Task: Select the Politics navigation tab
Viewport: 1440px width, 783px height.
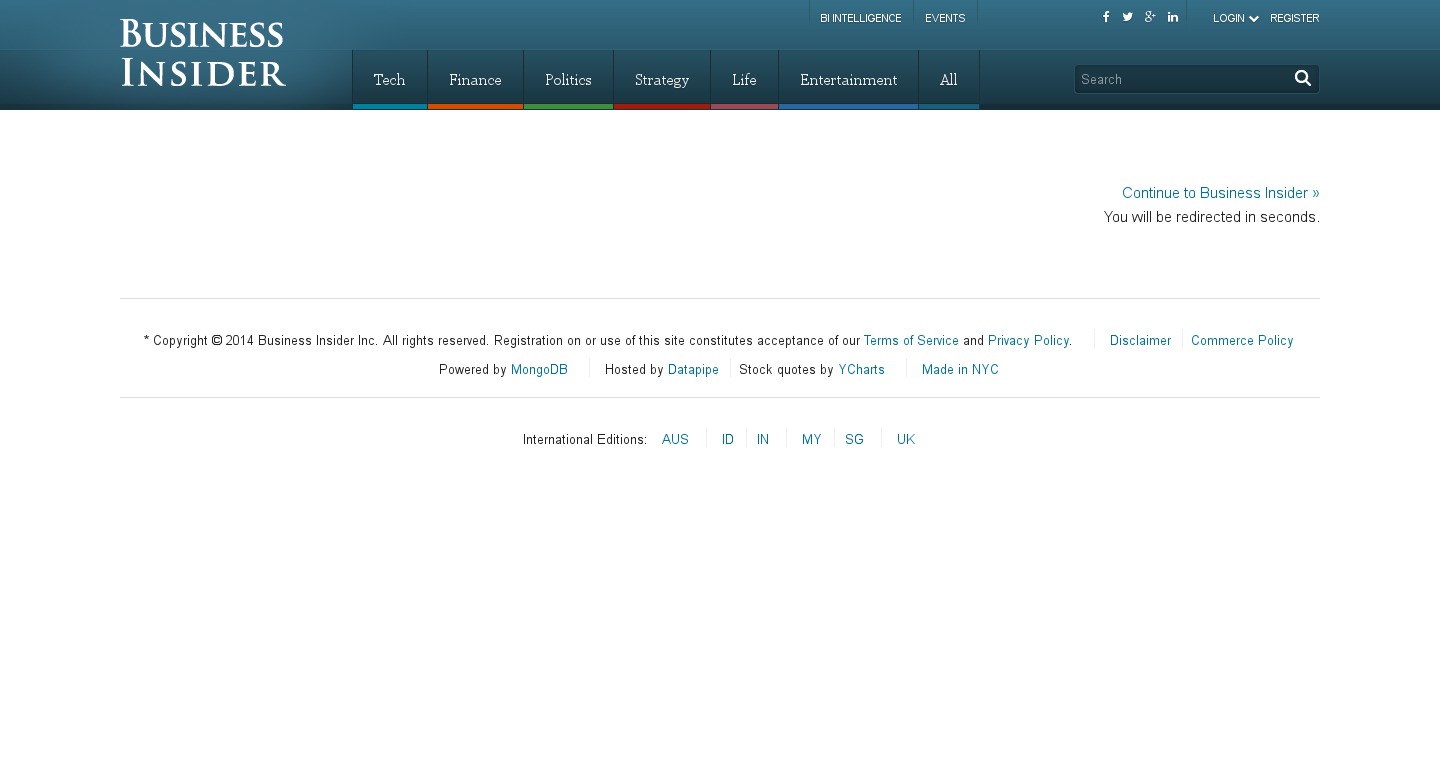Action: coord(568,80)
